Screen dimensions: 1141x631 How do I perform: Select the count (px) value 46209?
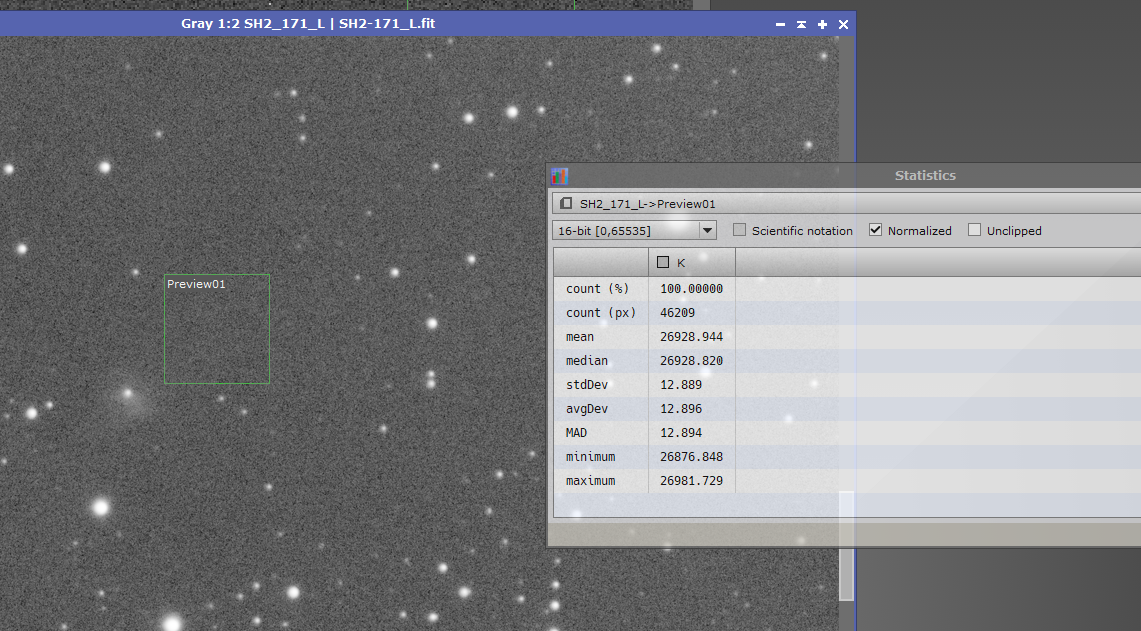[677, 313]
